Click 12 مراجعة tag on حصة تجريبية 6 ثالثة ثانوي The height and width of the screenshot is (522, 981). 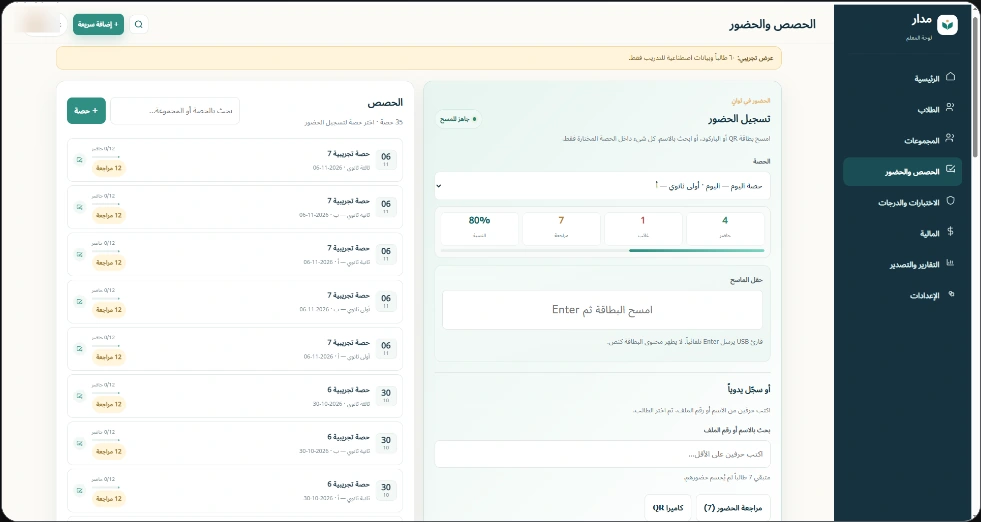coord(109,404)
